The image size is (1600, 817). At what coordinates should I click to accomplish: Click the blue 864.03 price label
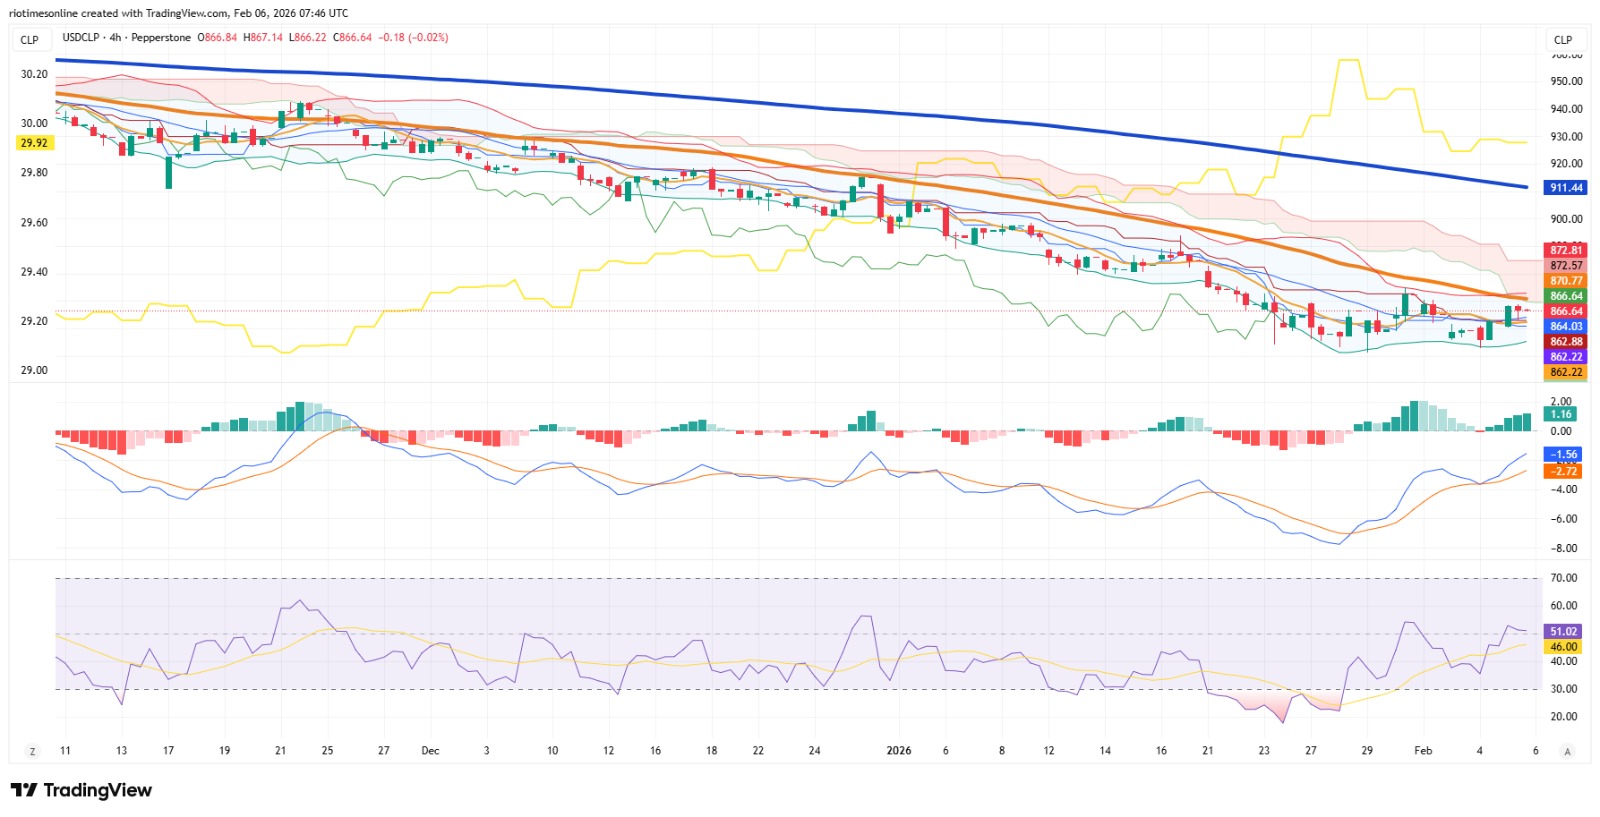coord(1566,326)
